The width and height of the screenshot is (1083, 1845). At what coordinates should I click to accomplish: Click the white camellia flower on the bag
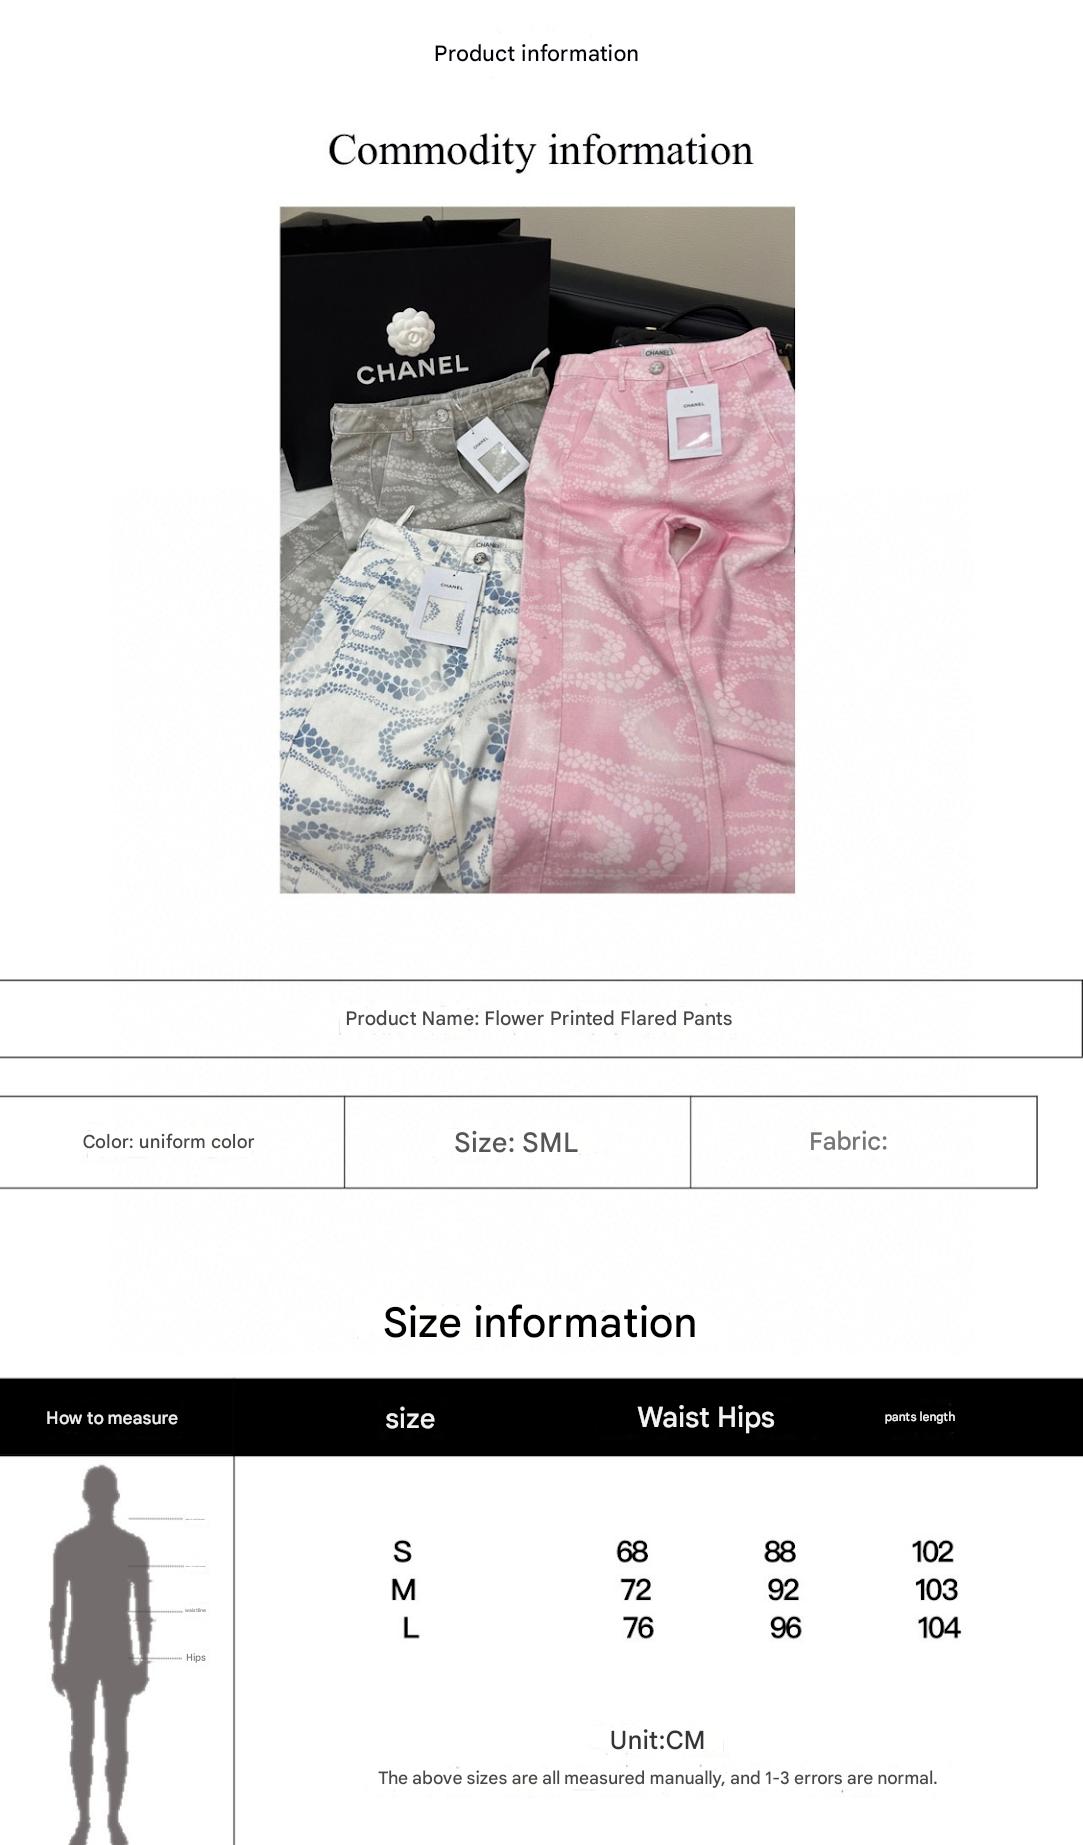point(412,333)
